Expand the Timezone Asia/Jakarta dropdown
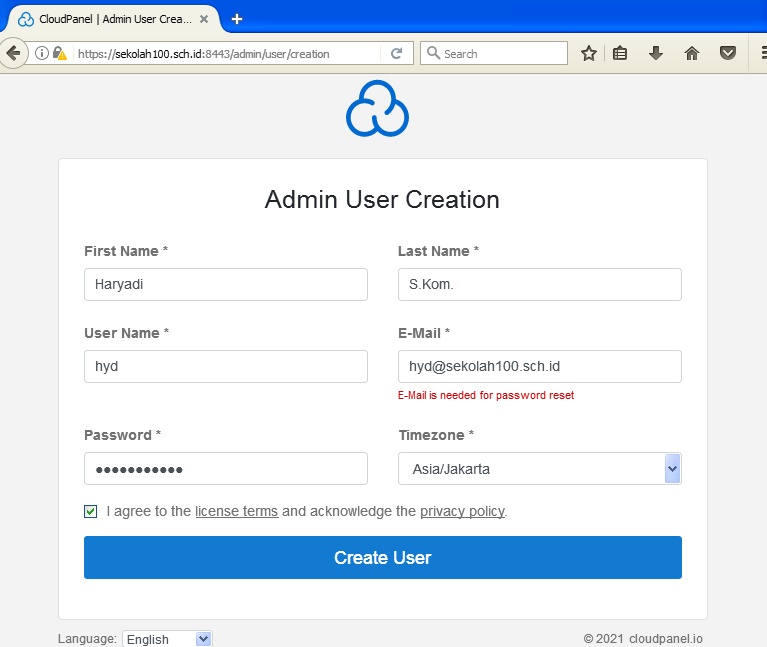This screenshot has width=767, height=647. 672,468
